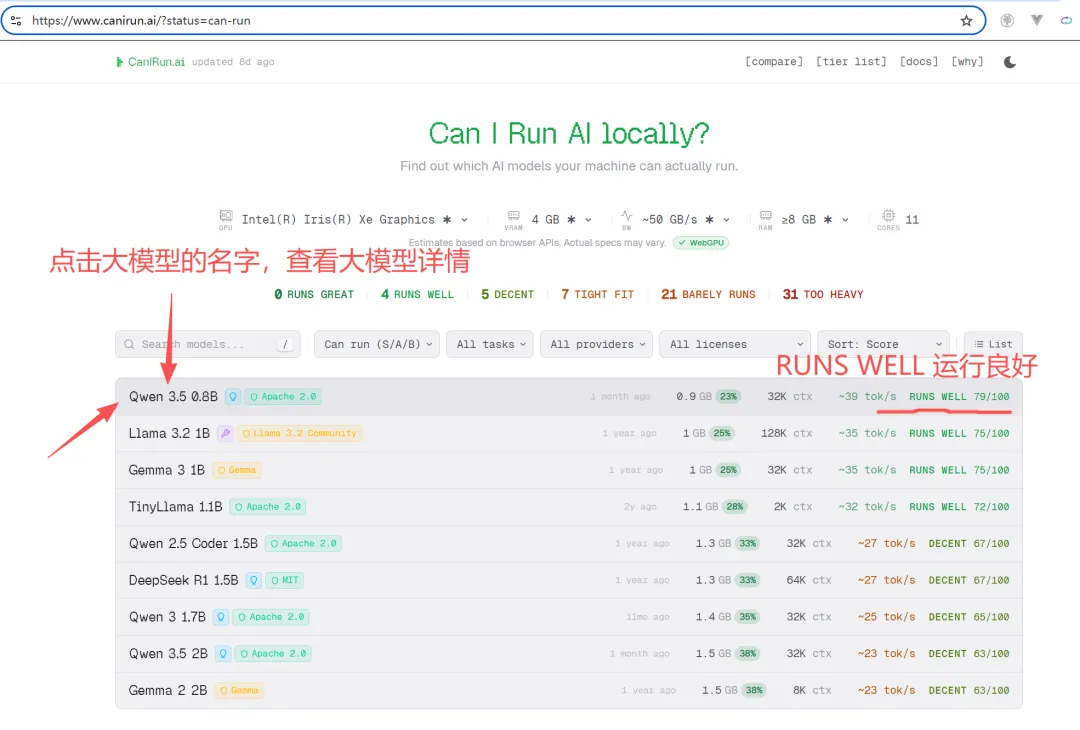This screenshot has height=730, width=1080.
Task: Click the lightbulb icon beside DeepSeek R1 1.5B
Action: pos(253,581)
